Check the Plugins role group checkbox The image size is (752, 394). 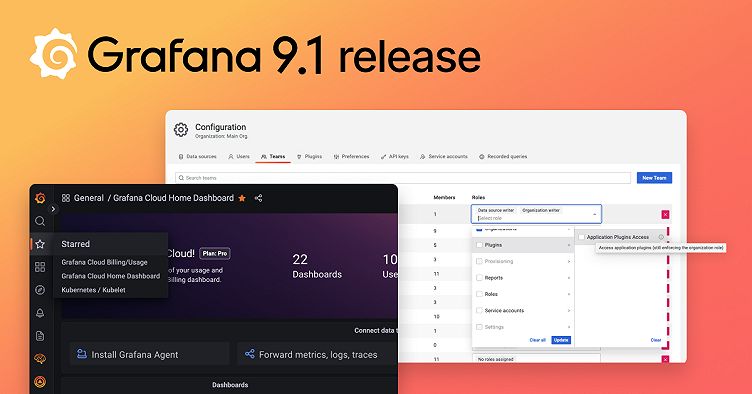click(479, 245)
